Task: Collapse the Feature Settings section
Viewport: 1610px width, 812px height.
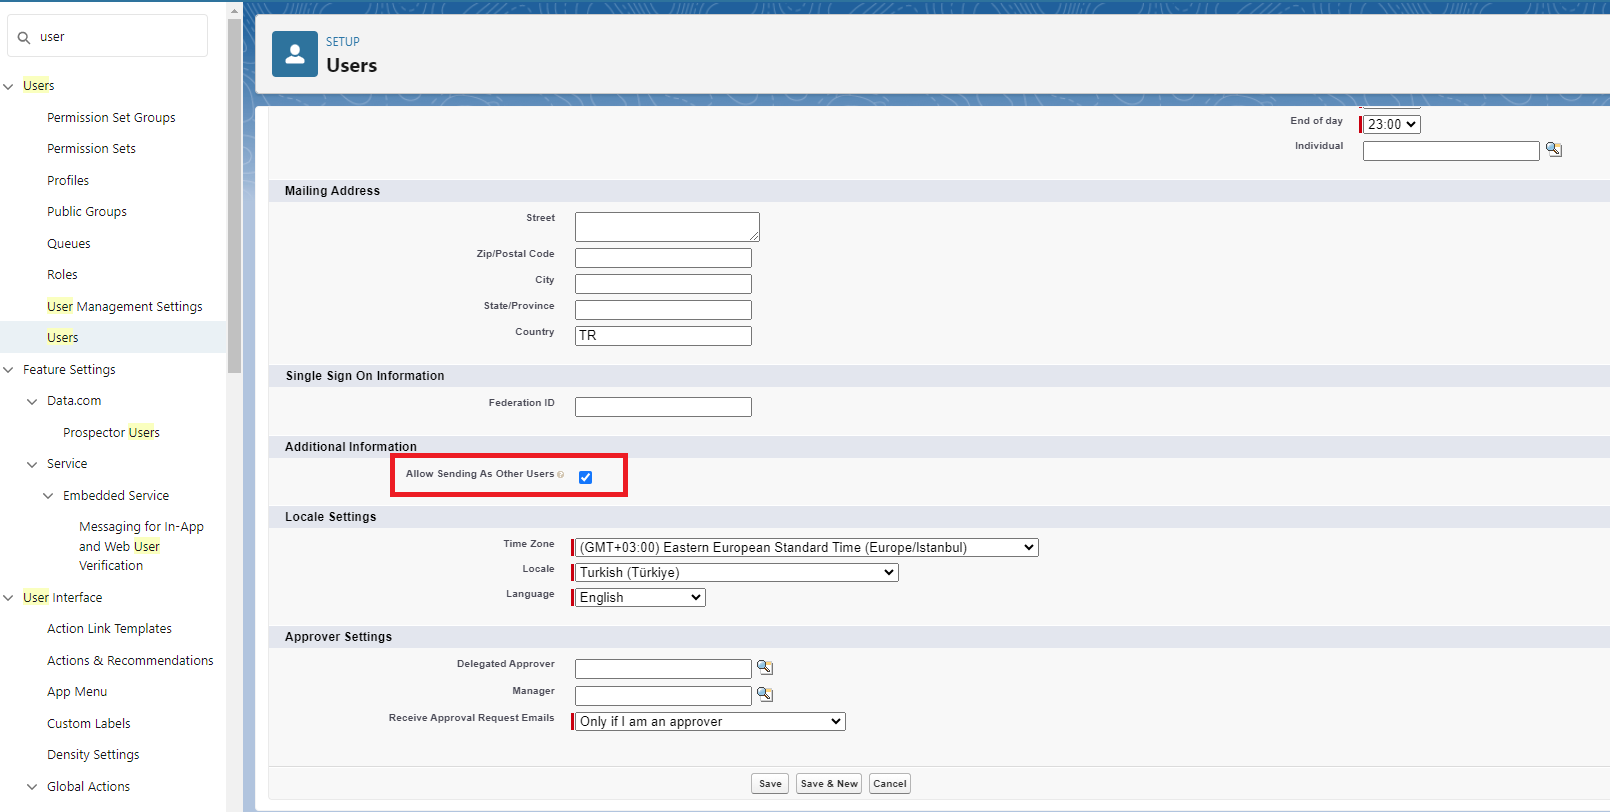Action: click(9, 370)
